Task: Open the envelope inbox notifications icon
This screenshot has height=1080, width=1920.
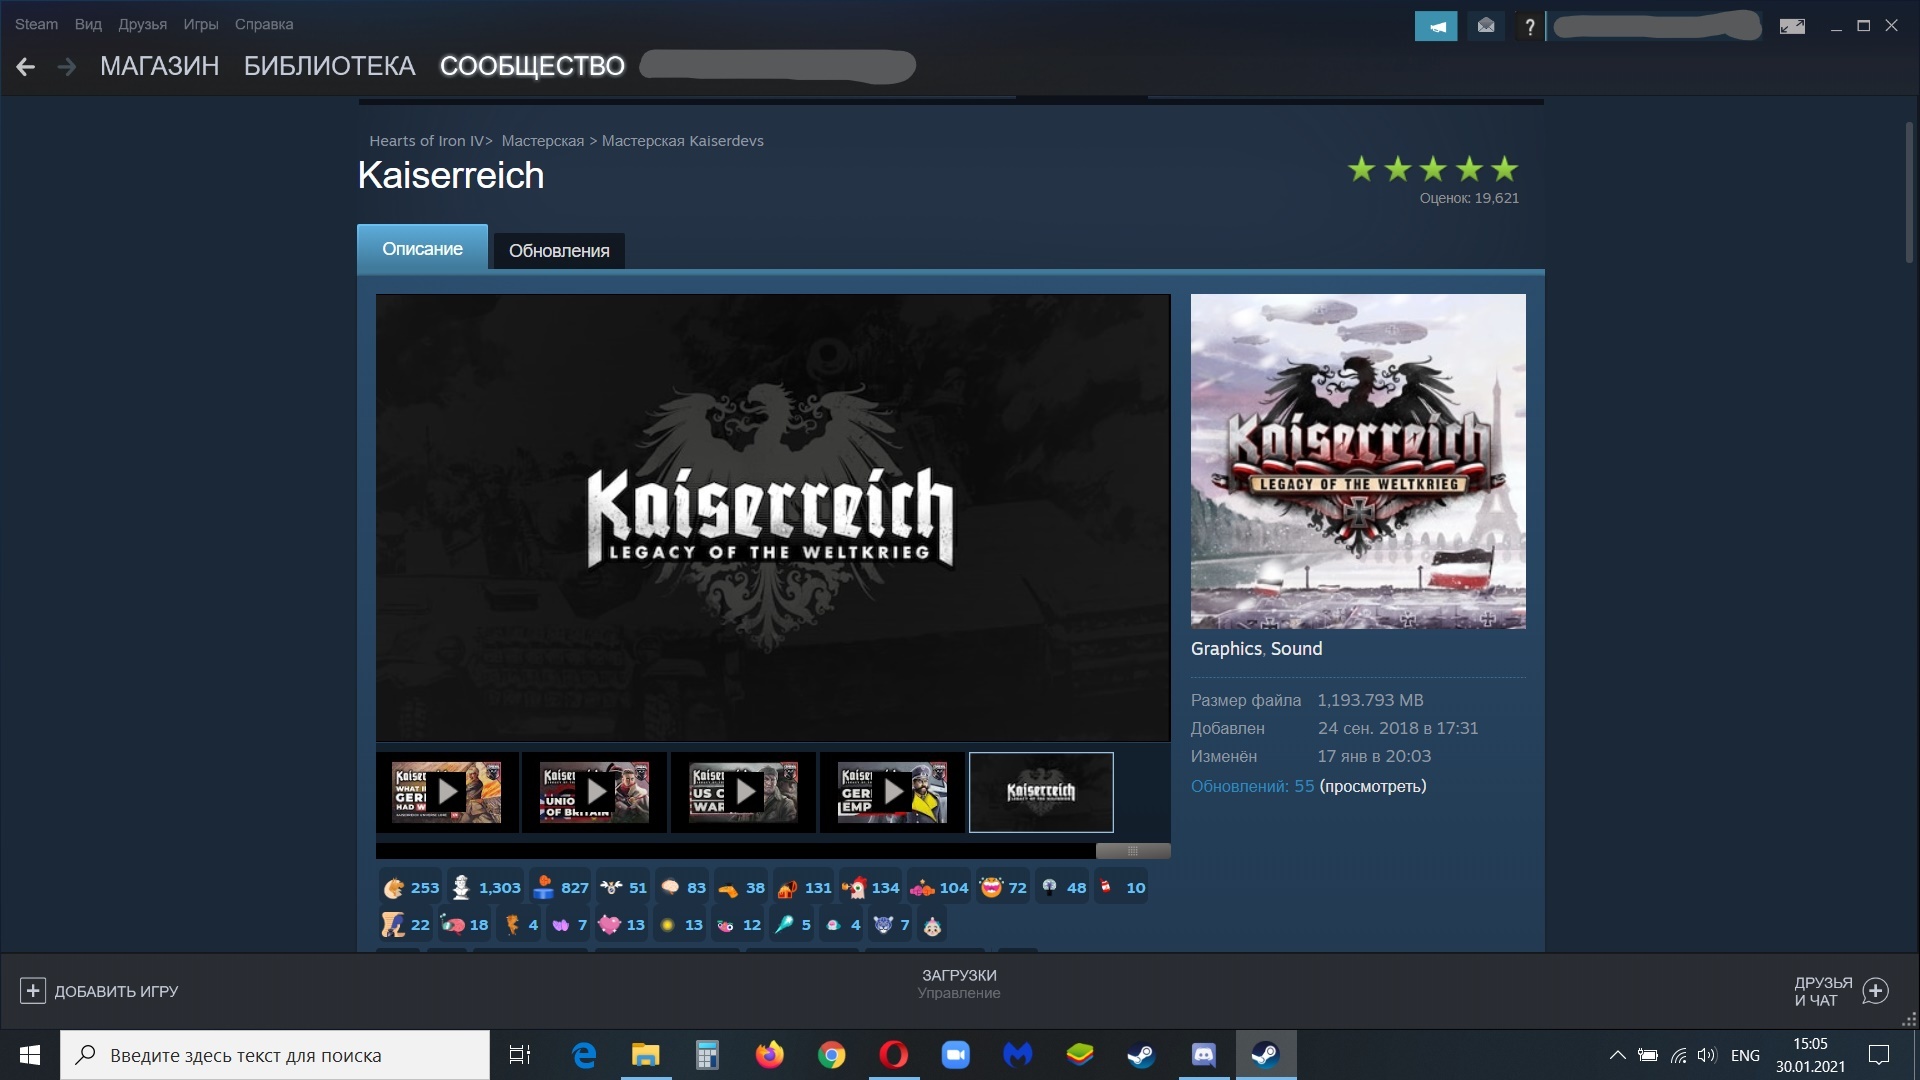Action: 1486,26
